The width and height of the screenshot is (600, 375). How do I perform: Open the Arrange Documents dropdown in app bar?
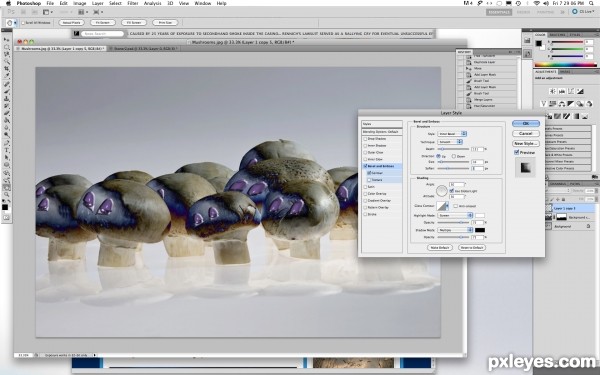click(83, 12)
